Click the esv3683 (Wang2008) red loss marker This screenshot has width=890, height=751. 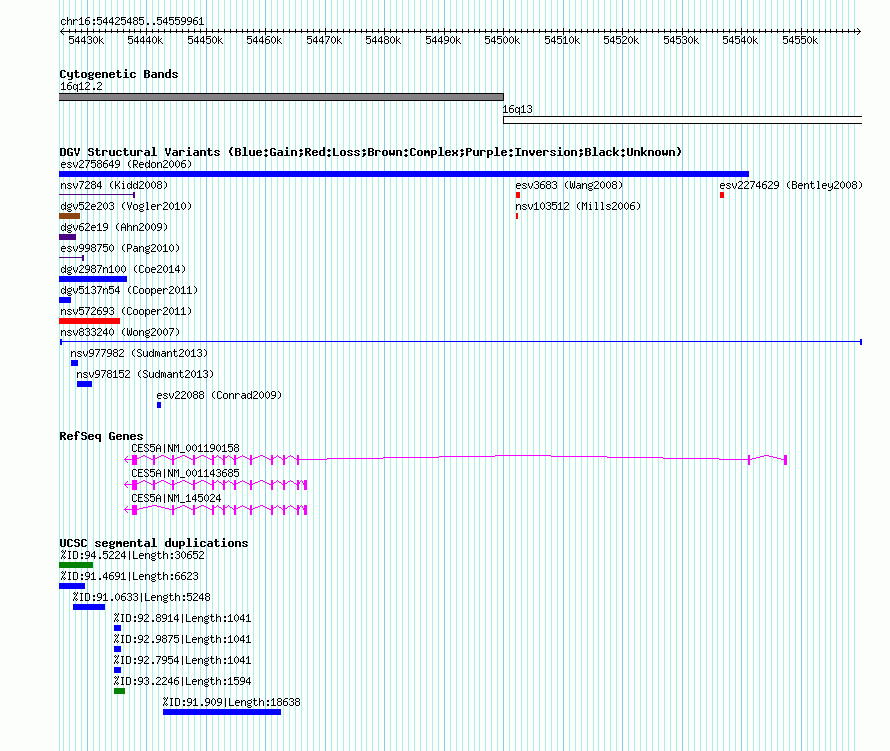point(518,195)
